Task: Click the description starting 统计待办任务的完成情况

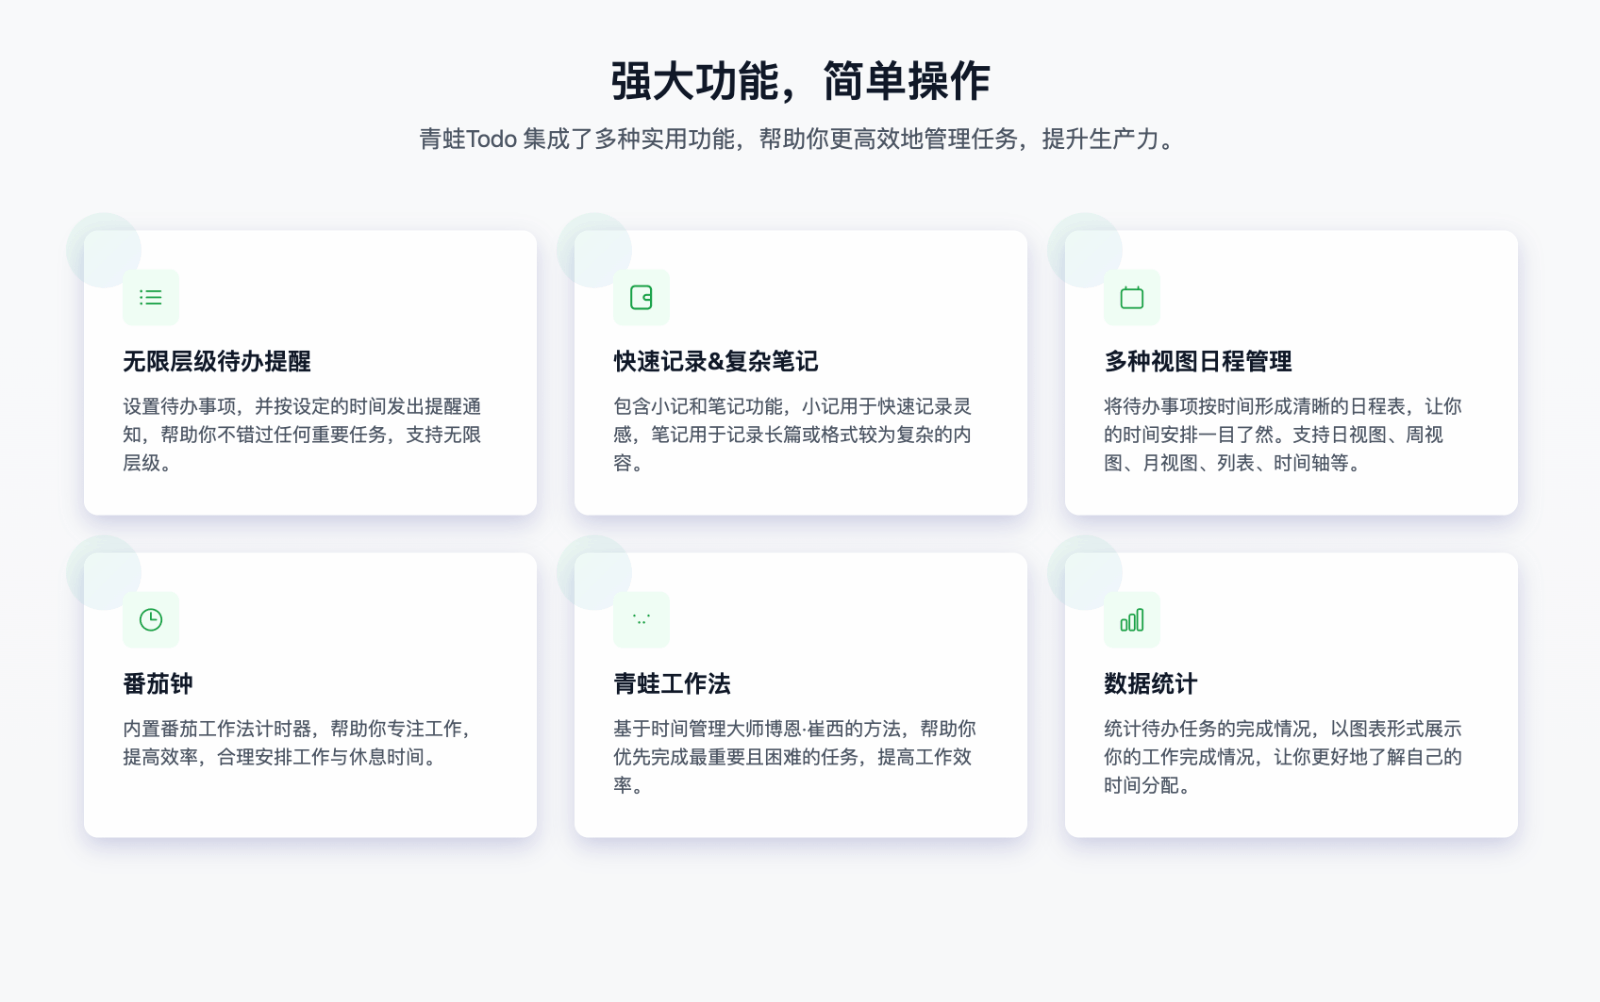Action: click(1283, 757)
